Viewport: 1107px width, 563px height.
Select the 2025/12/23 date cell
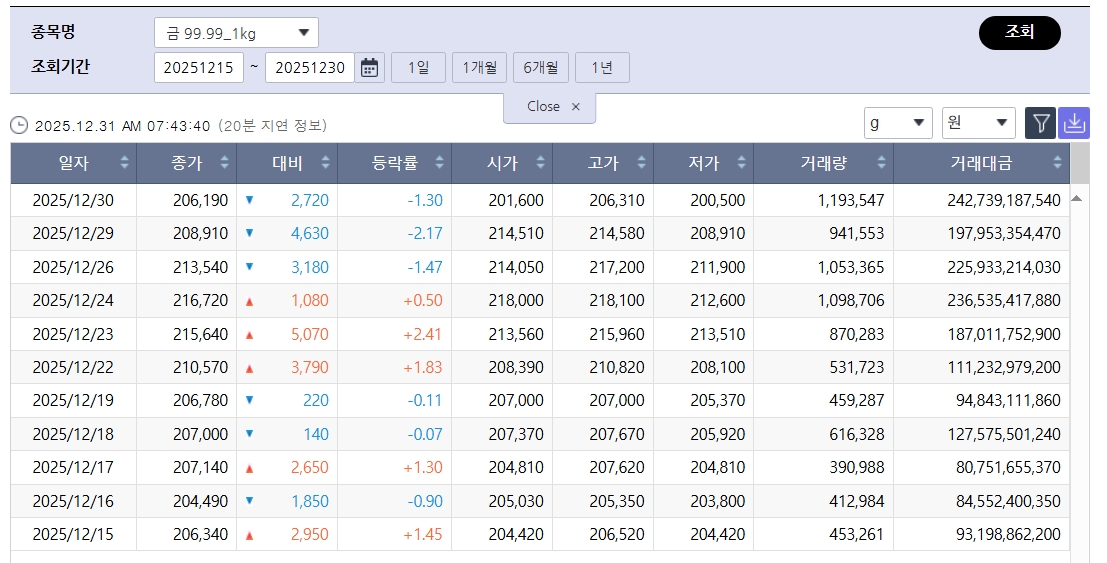pos(73,333)
